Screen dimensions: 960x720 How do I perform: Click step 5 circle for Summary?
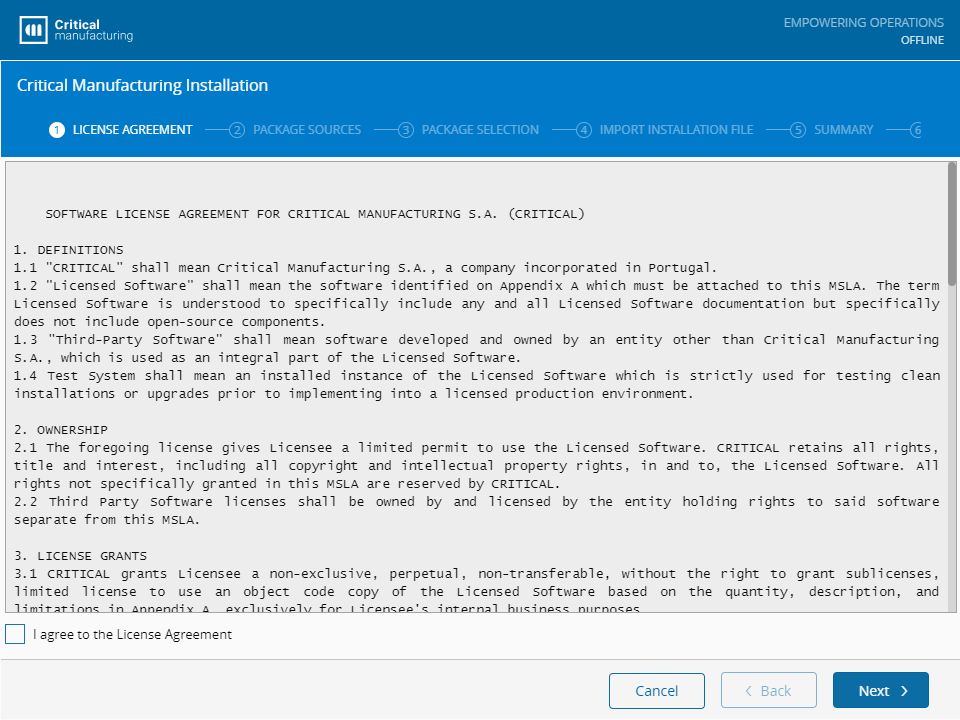[x=798, y=130]
